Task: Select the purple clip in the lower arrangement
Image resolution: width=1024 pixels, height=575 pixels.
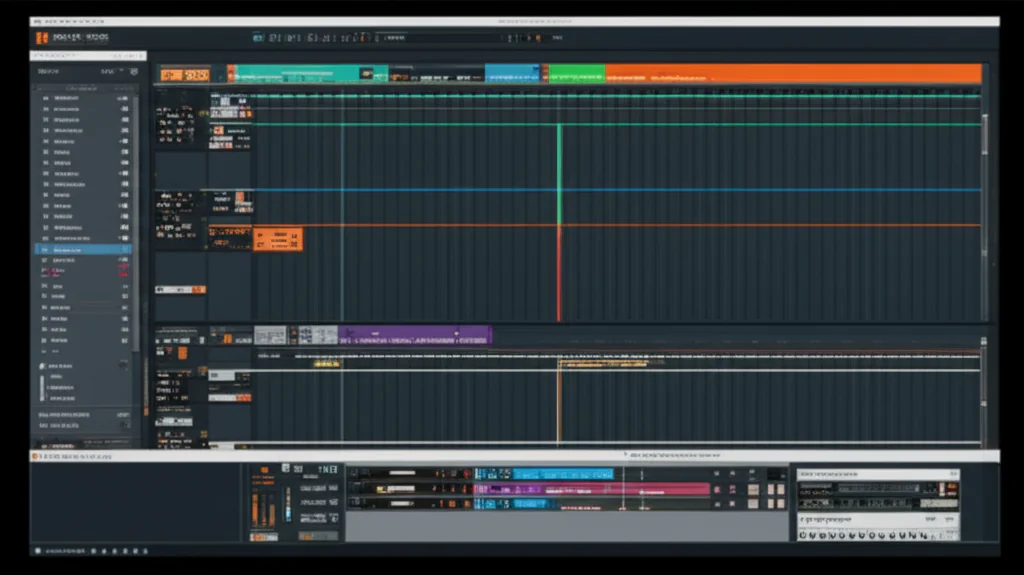Action: click(x=415, y=335)
